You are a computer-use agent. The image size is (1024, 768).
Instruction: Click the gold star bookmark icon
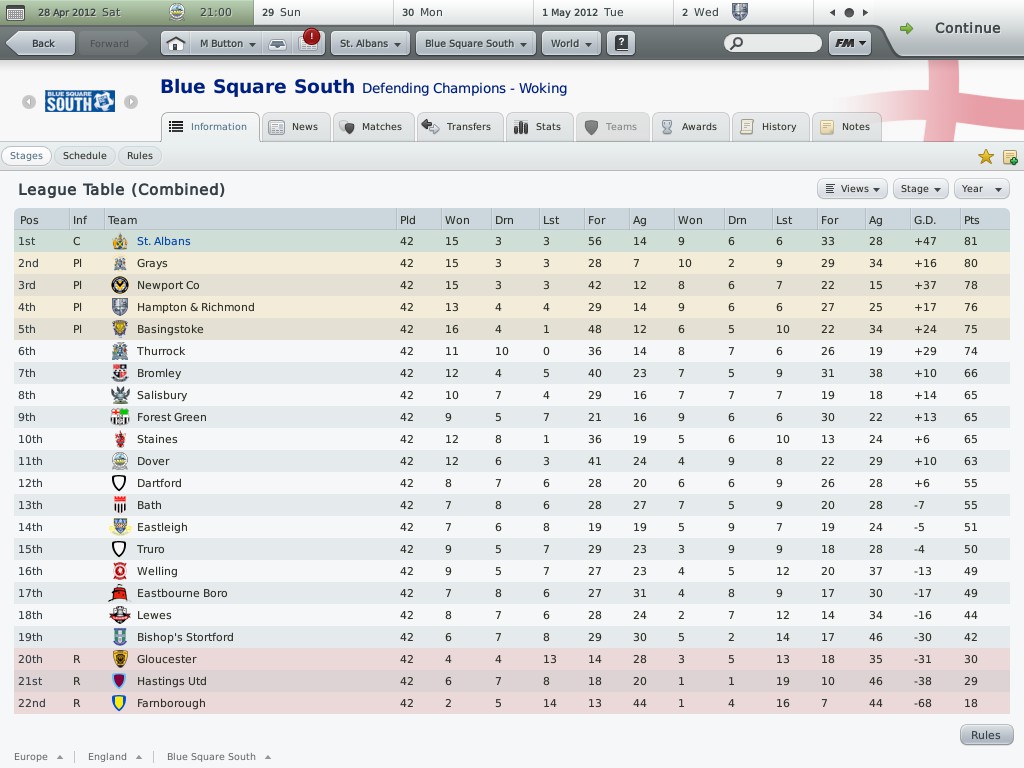pos(986,157)
